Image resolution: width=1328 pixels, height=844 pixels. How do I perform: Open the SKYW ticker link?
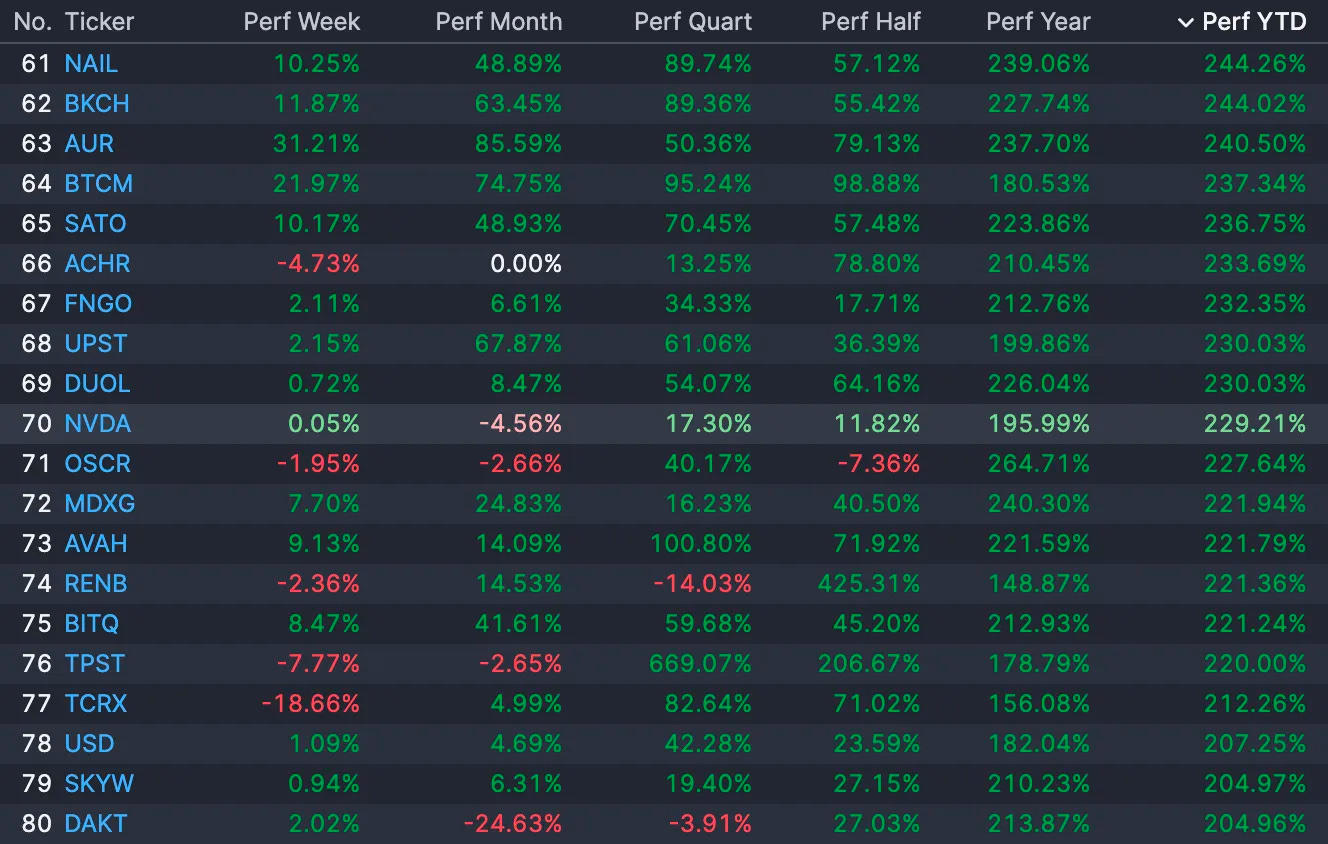tap(99, 784)
